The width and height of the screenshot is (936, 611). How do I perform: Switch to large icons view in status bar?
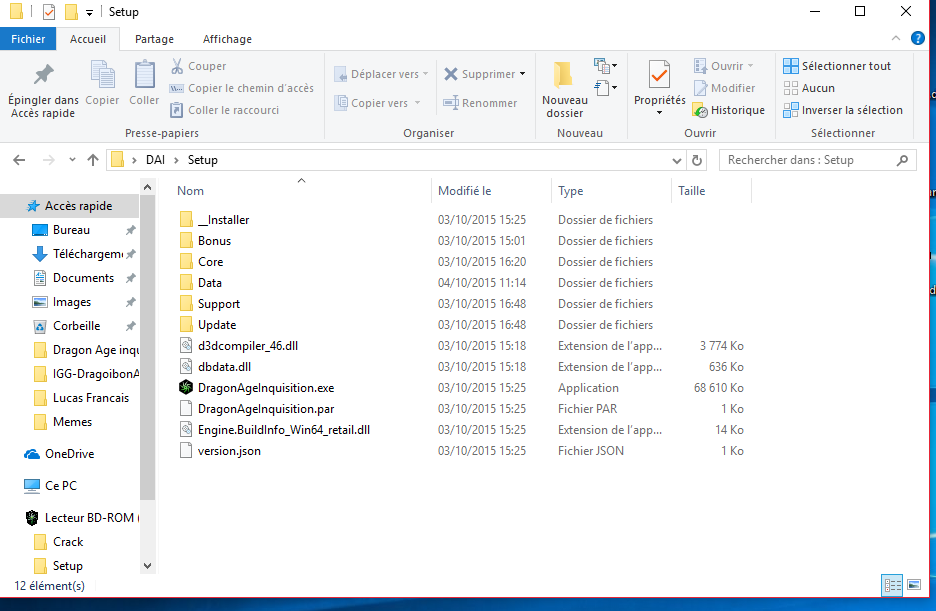click(912, 585)
